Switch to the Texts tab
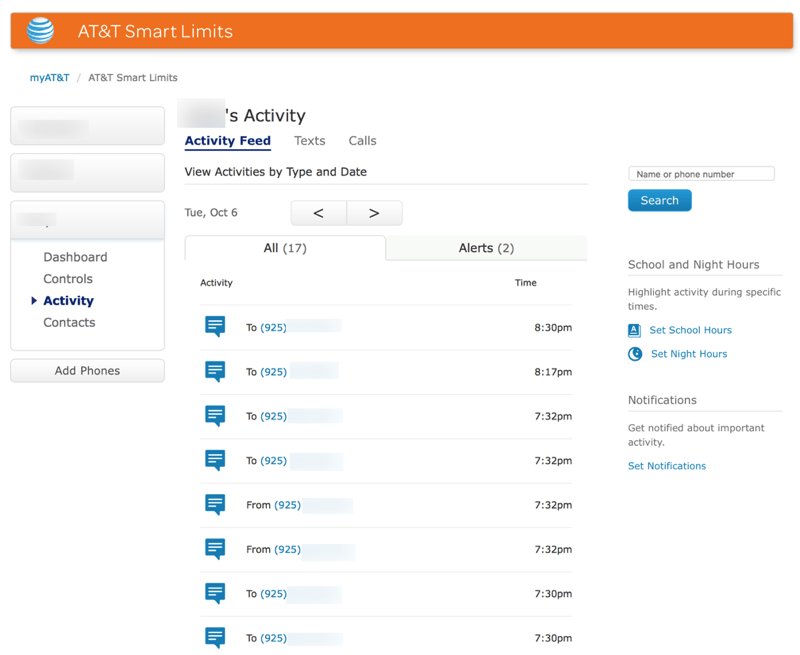This screenshot has width=800, height=655. [x=310, y=141]
